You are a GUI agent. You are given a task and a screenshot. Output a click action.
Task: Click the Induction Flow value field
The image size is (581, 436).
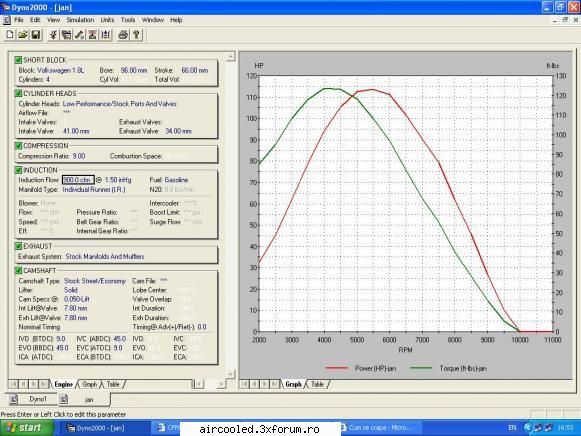[x=78, y=180]
